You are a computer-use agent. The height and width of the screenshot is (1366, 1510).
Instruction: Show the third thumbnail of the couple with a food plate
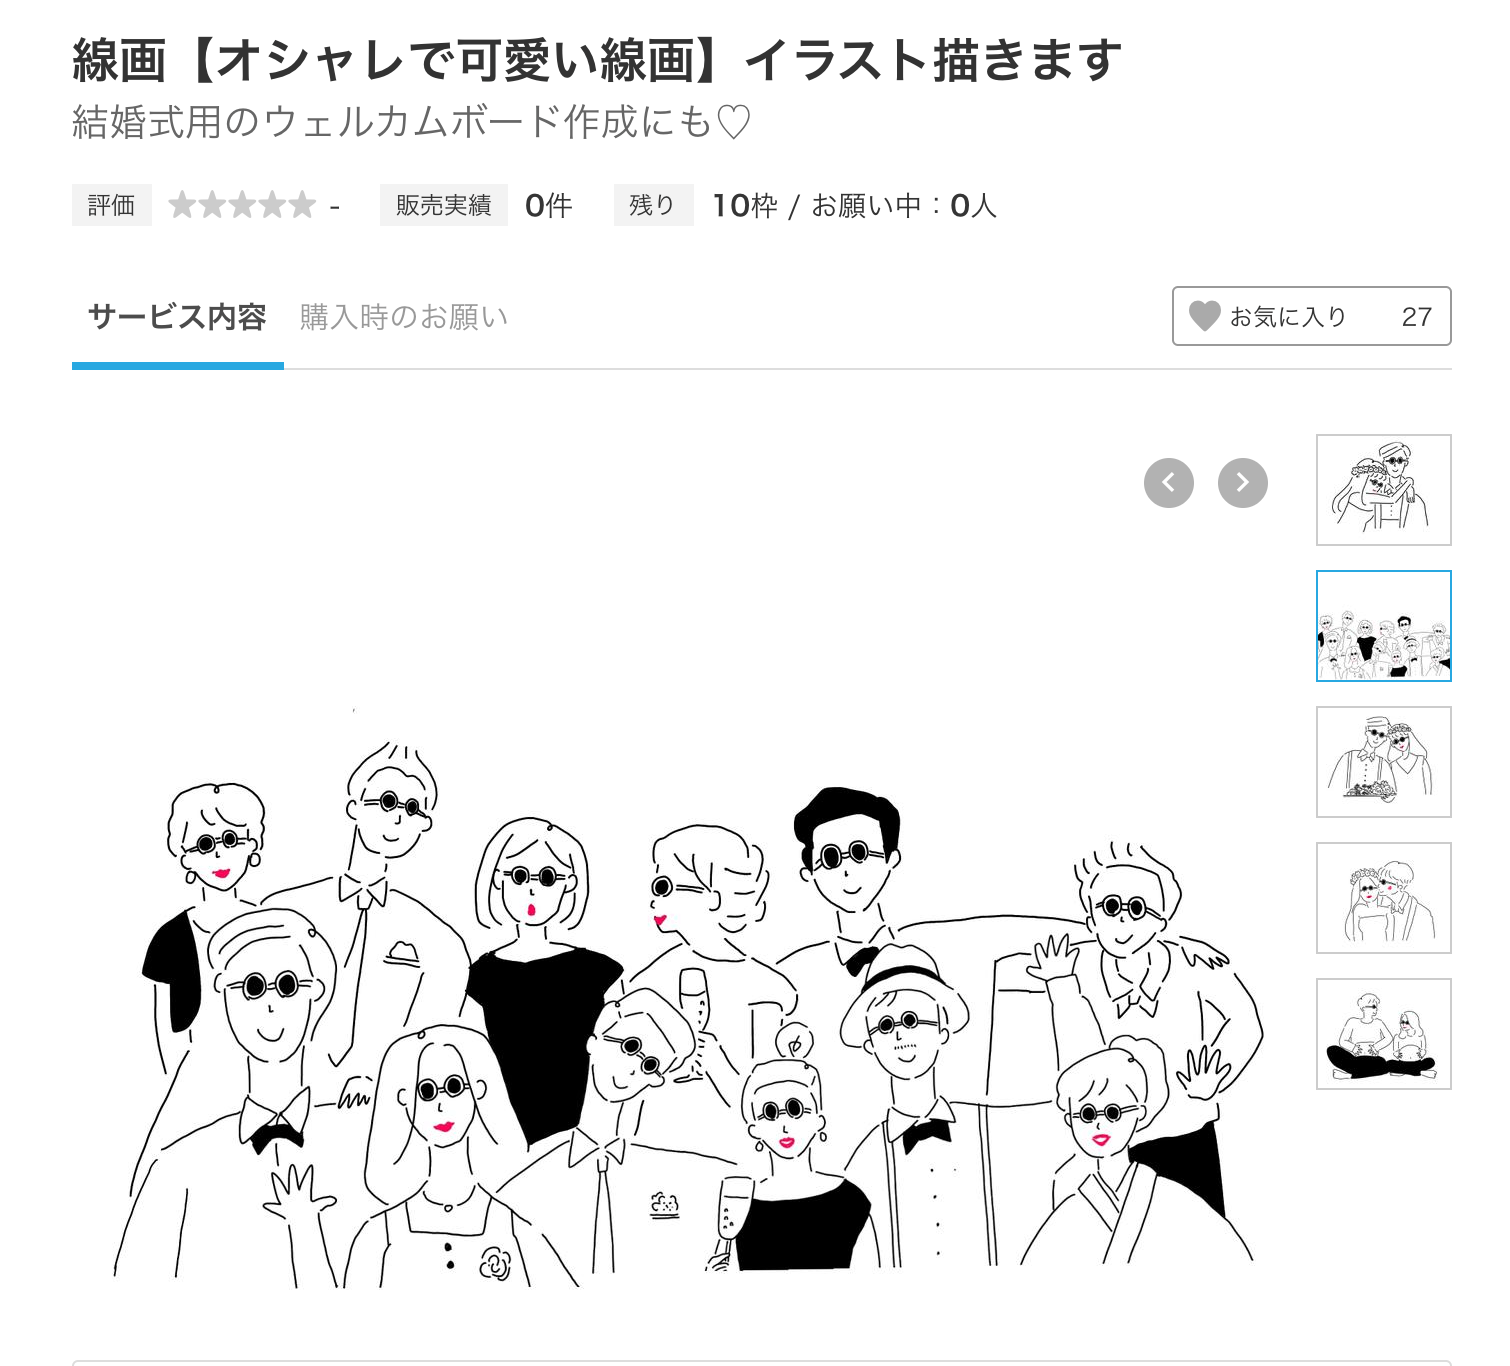(1383, 762)
